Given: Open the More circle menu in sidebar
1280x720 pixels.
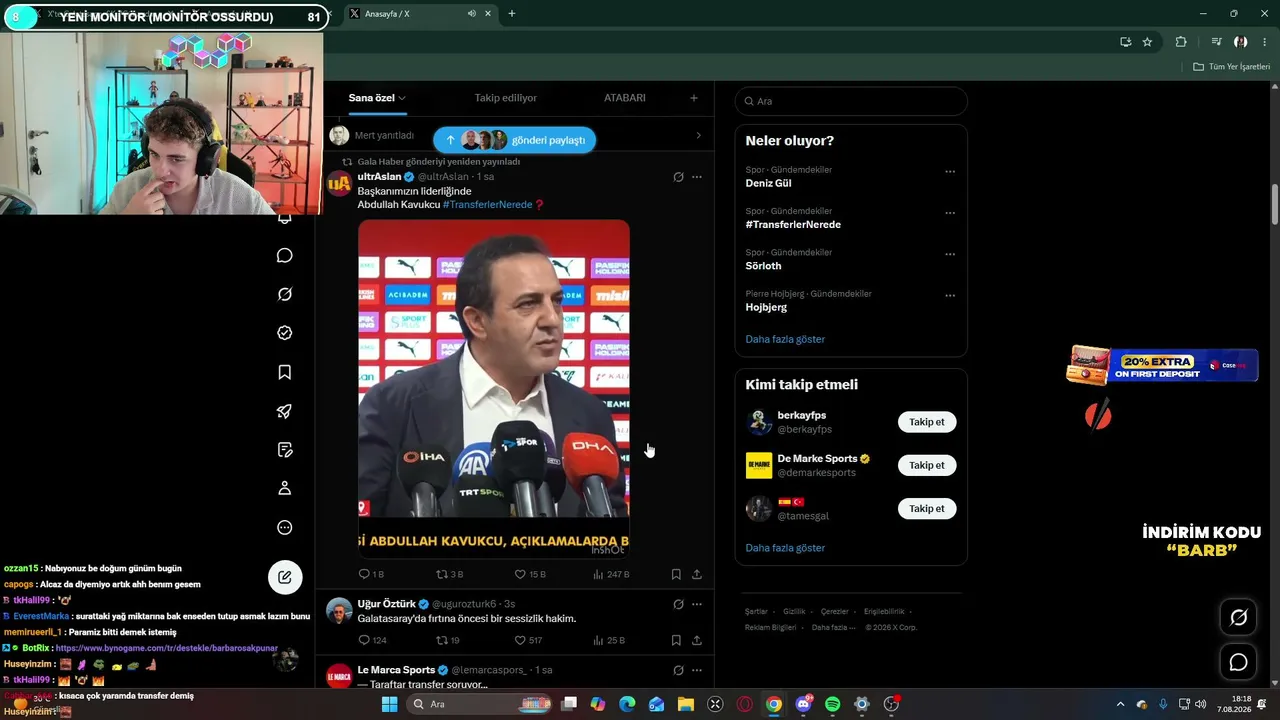Looking at the screenshot, I should pyautogui.click(x=285, y=527).
